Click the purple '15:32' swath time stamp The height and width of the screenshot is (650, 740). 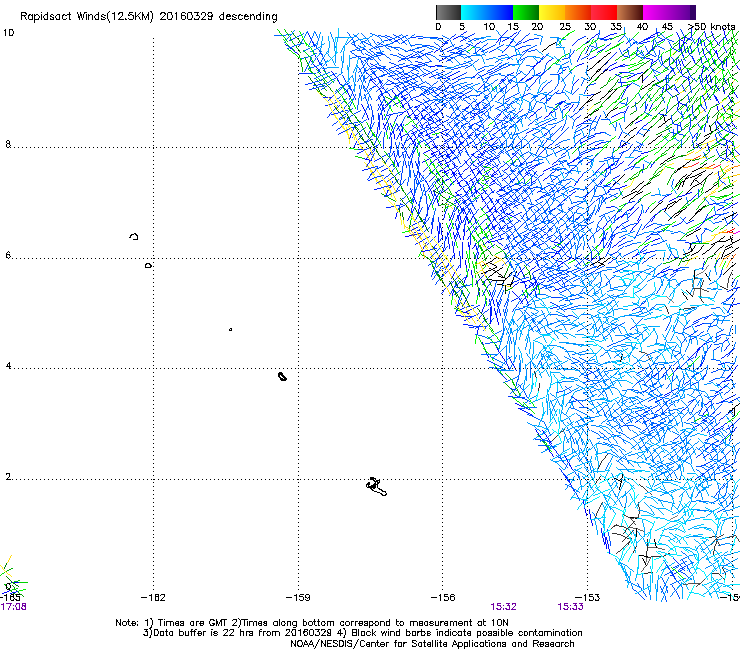tap(504, 607)
